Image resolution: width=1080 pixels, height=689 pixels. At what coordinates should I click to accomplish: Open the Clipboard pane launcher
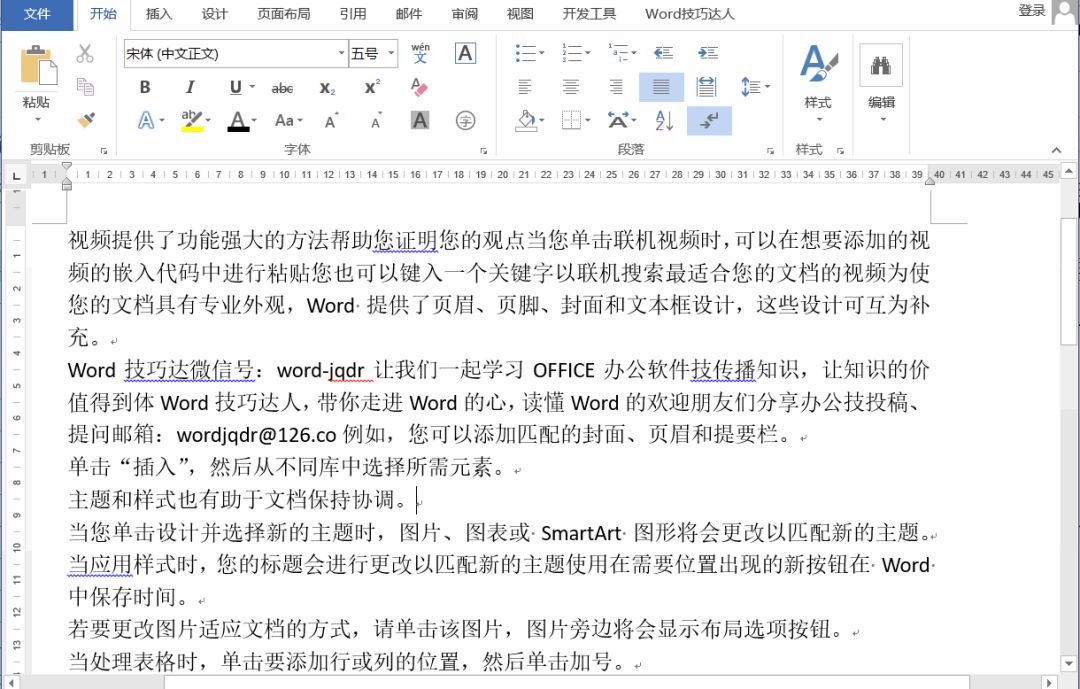[x=104, y=150]
